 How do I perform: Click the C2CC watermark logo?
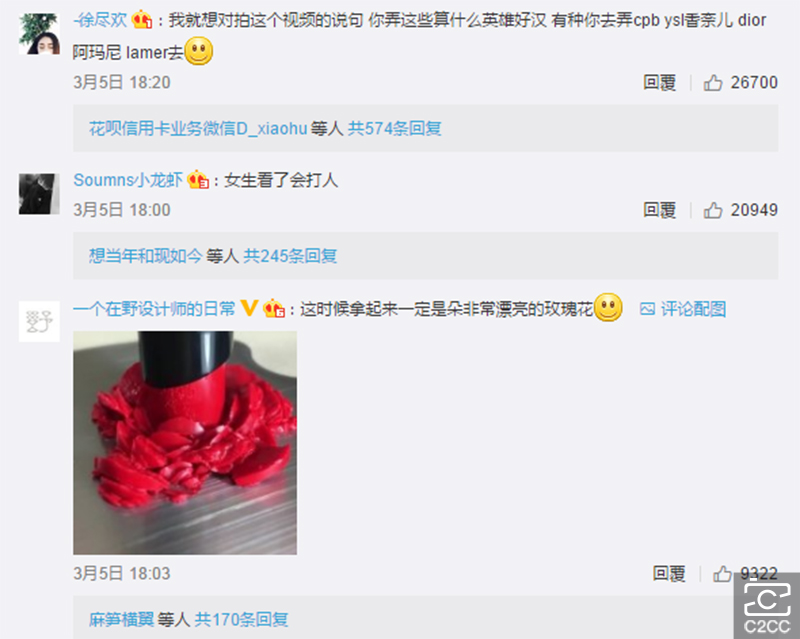(767, 607)
